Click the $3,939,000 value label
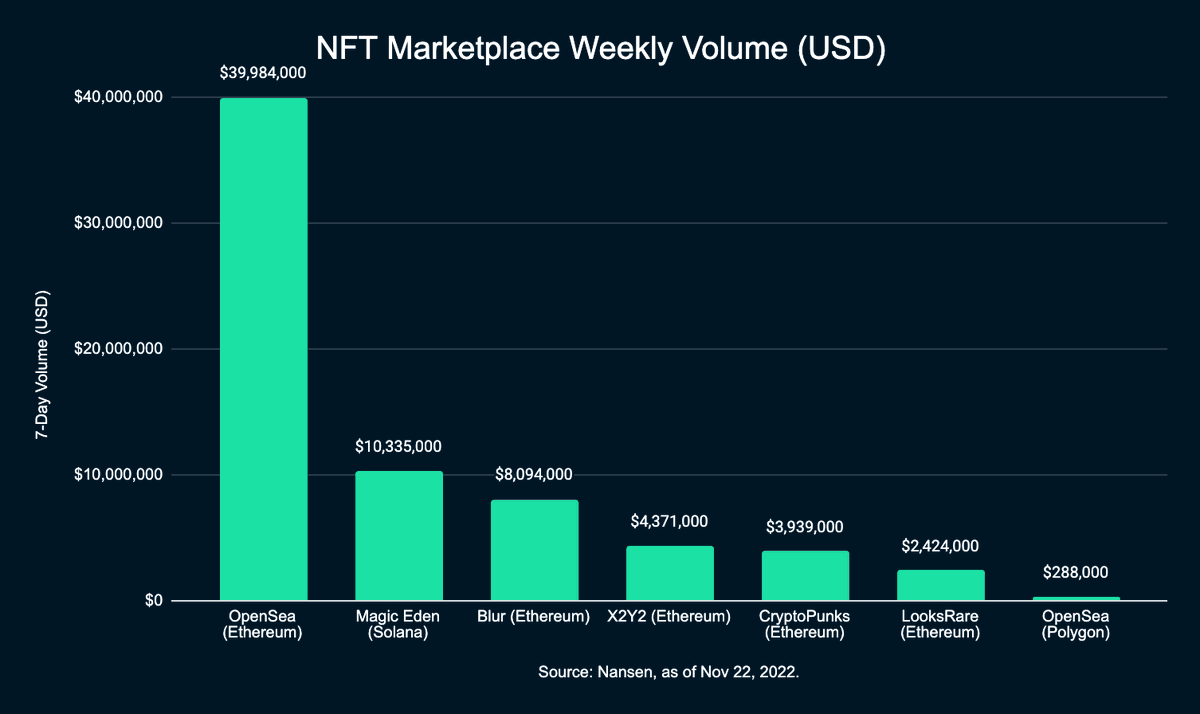This screenshot has height=714, width=1200. coord(805,526)
